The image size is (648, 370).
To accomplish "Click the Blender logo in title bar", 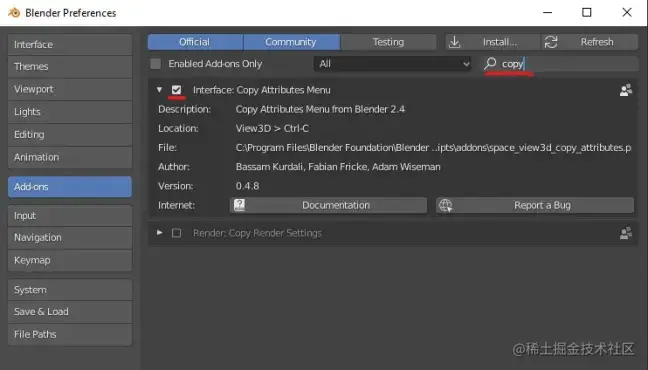I will (14, 12).
